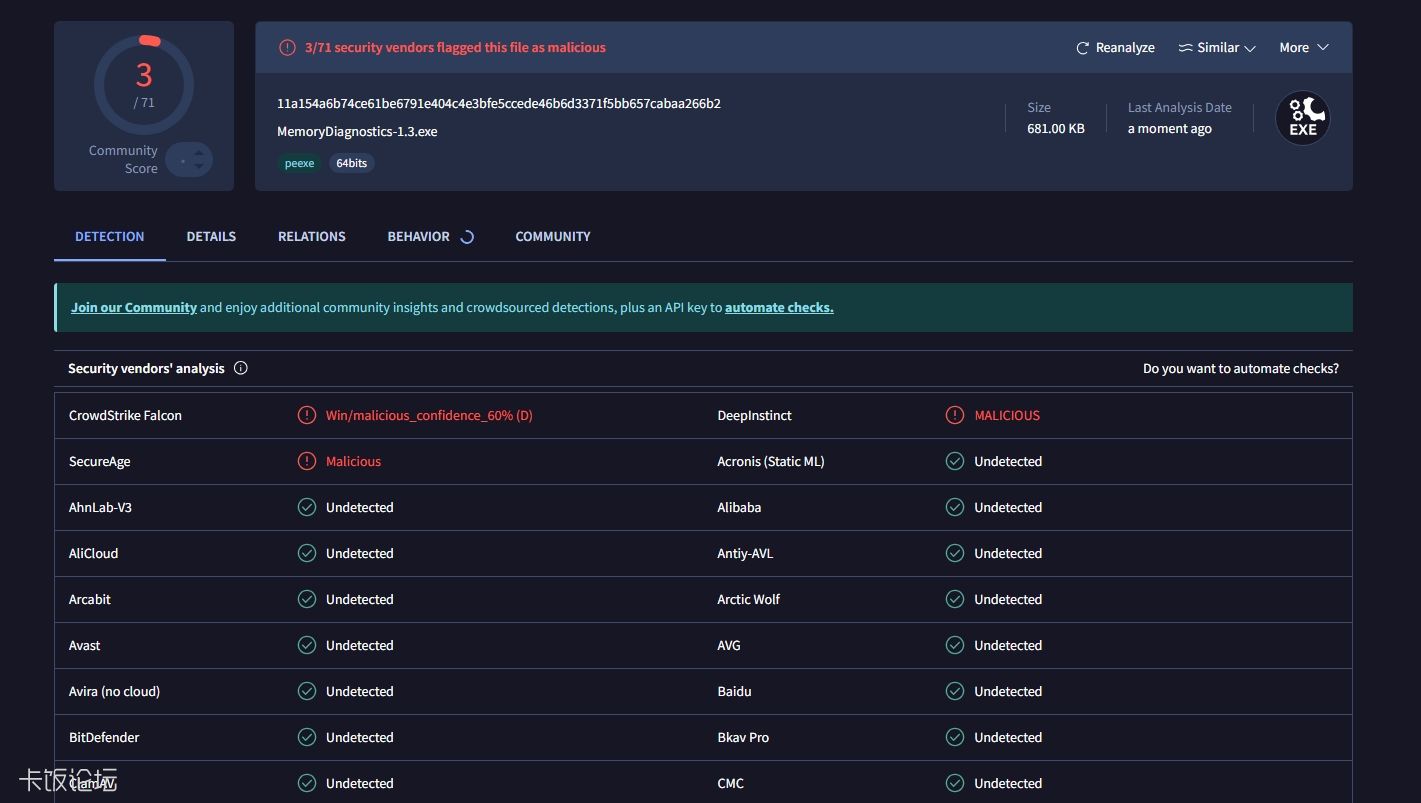Image resolution: width=1421 pixels, height=803 pixels.
Task: Click the Reanalyze refresh icon
Action: pyautogui.click(x=1082, y=47)
